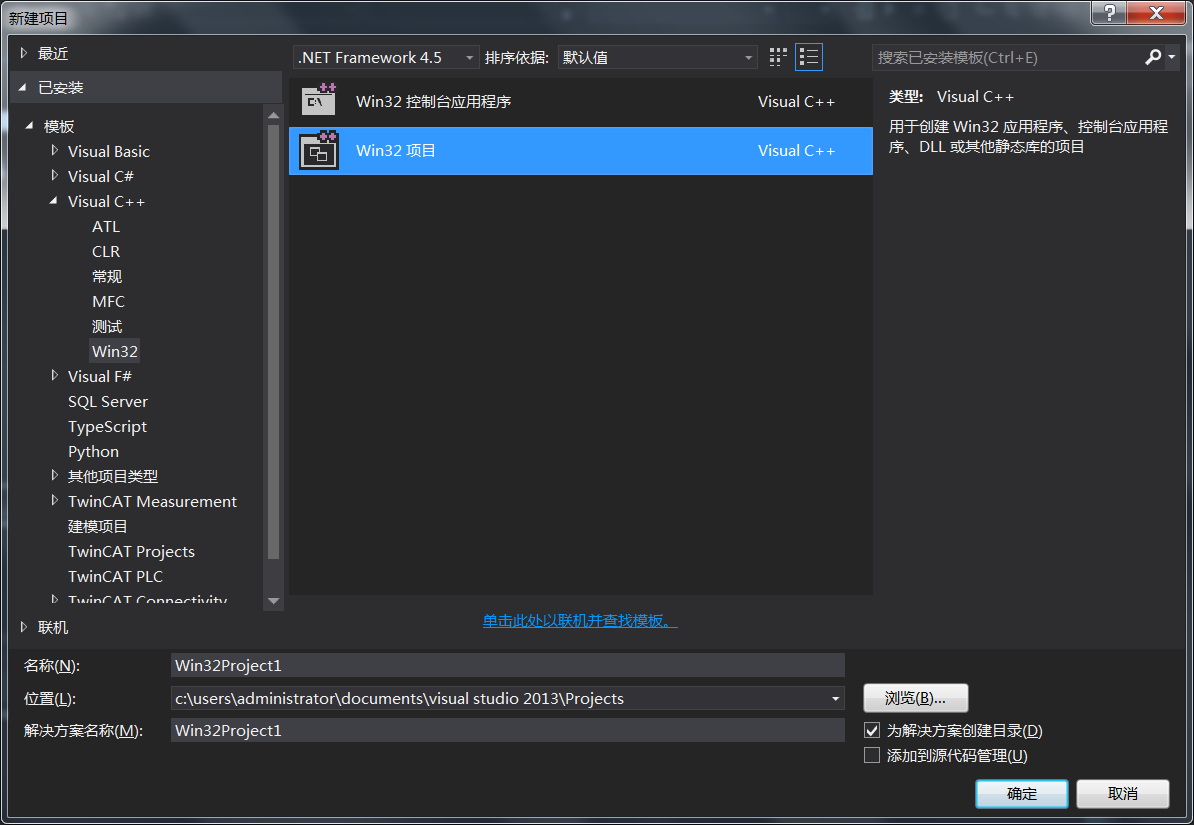Collapse the Visual C++ node

(x=53, y=201)
